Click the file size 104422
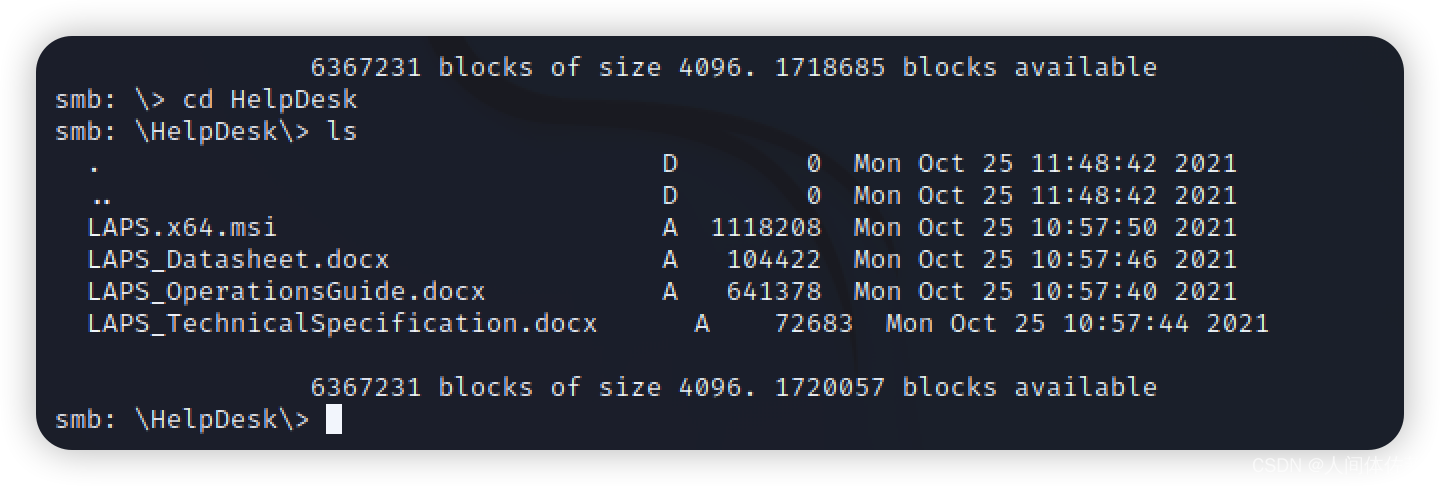Viewport: 1440px width, 486px height. (774, 259)
